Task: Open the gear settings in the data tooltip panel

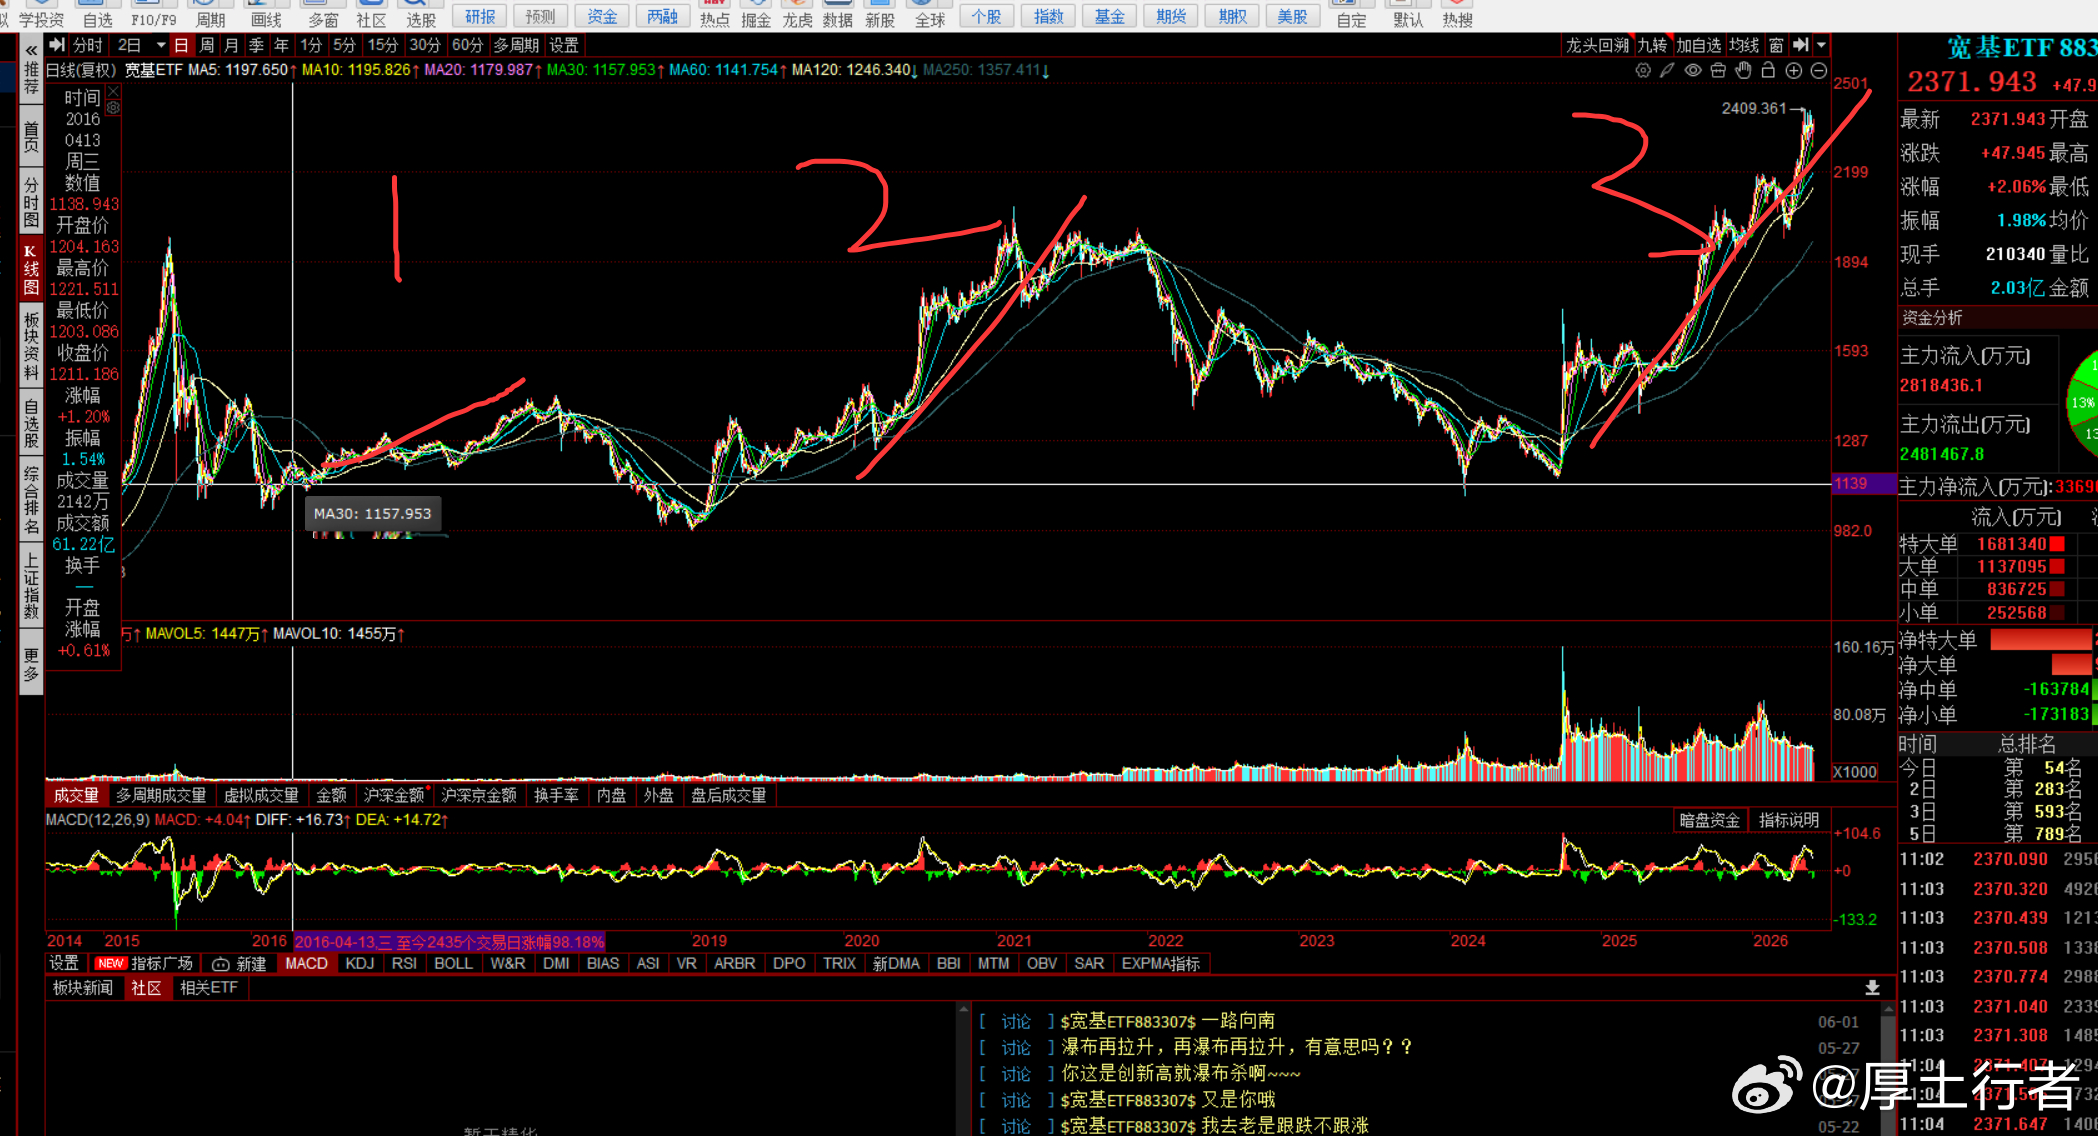Action: (x=113, y=108)
